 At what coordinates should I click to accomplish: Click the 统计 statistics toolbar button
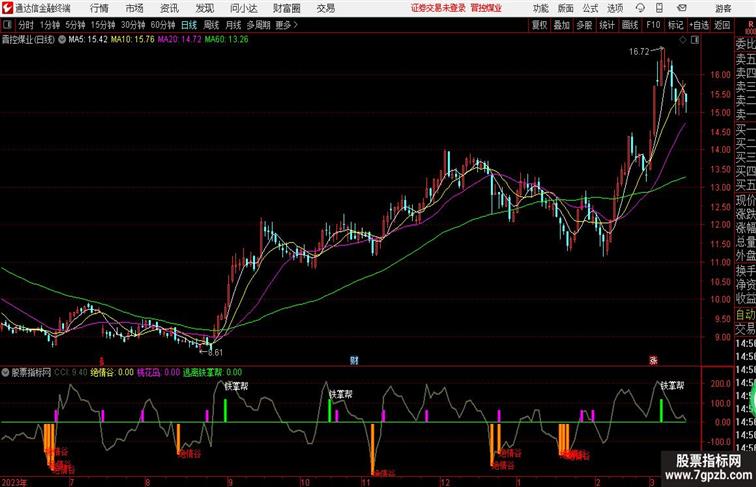607,25
